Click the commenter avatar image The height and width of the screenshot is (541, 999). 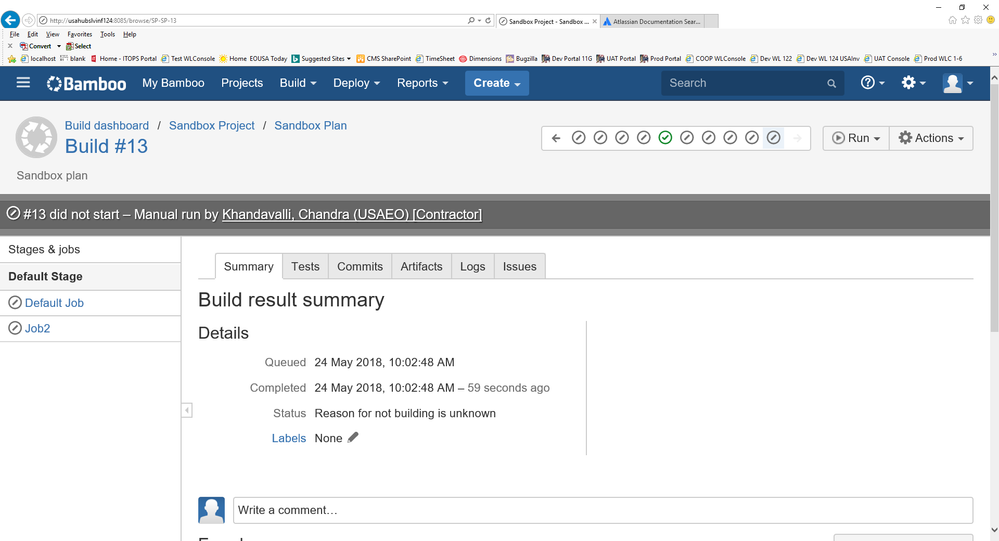coord(212,510)
